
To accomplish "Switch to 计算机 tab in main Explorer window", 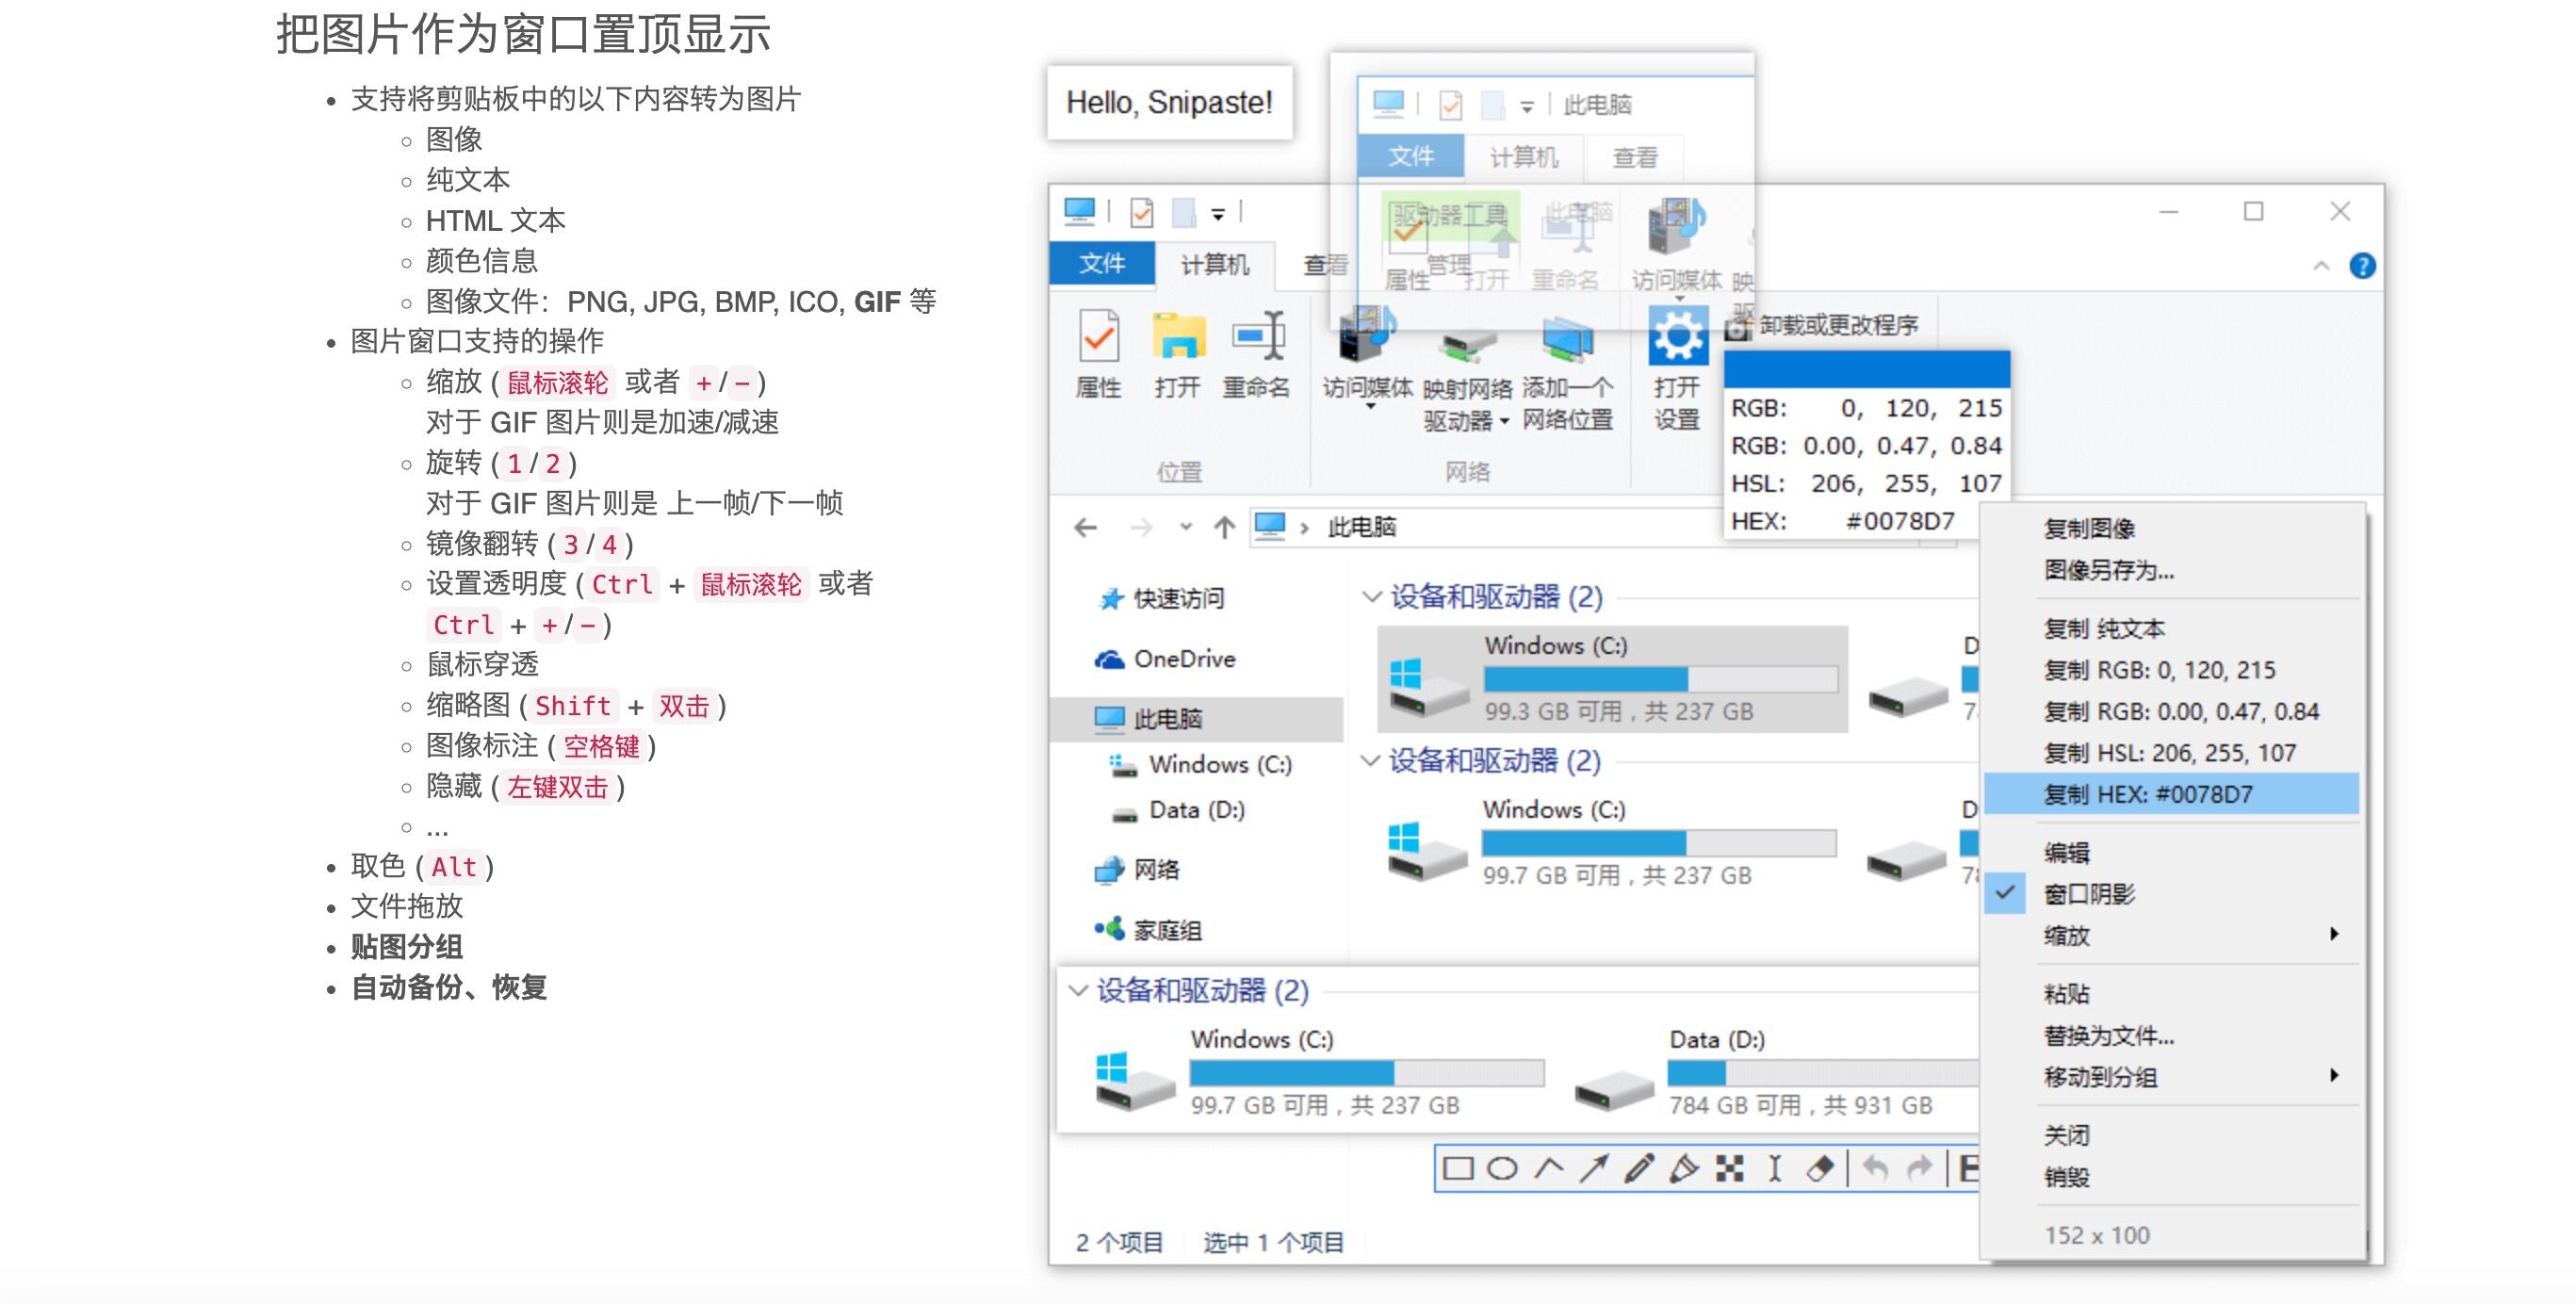I will (x=1214, y=264).
